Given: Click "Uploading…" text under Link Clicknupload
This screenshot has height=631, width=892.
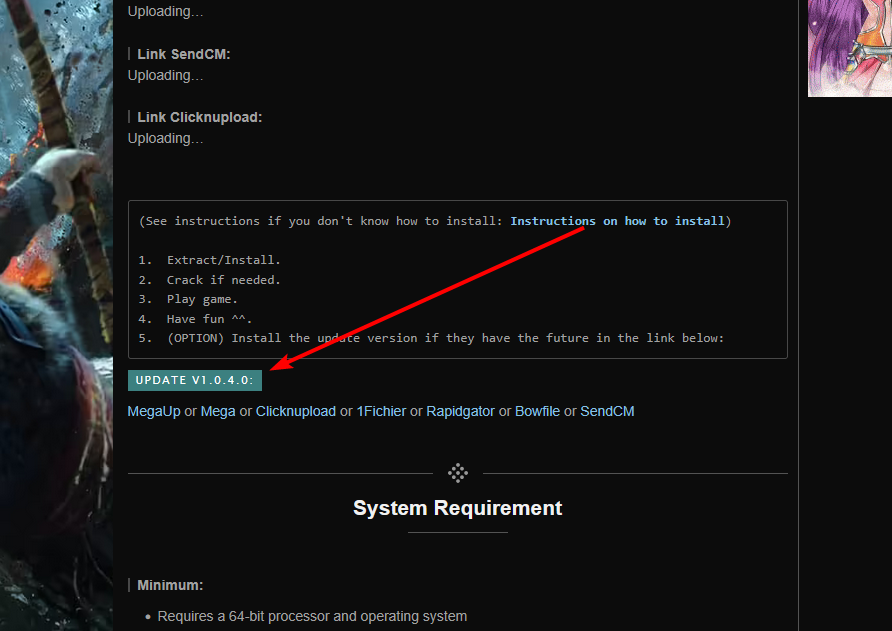Looking at the screenshot, I should pyautogui.click(x=165, y=138).
